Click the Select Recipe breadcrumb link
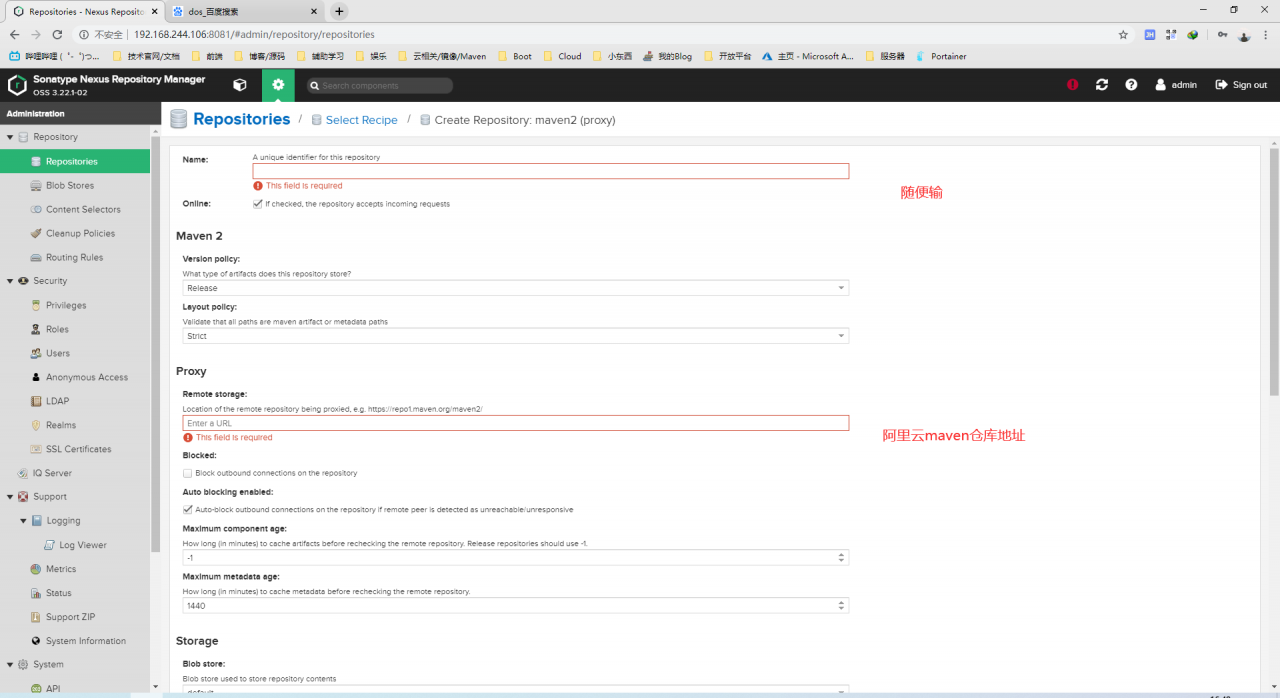Image resolution: width=1280 pixels, height=698 pixels. [x=361, y=120]
